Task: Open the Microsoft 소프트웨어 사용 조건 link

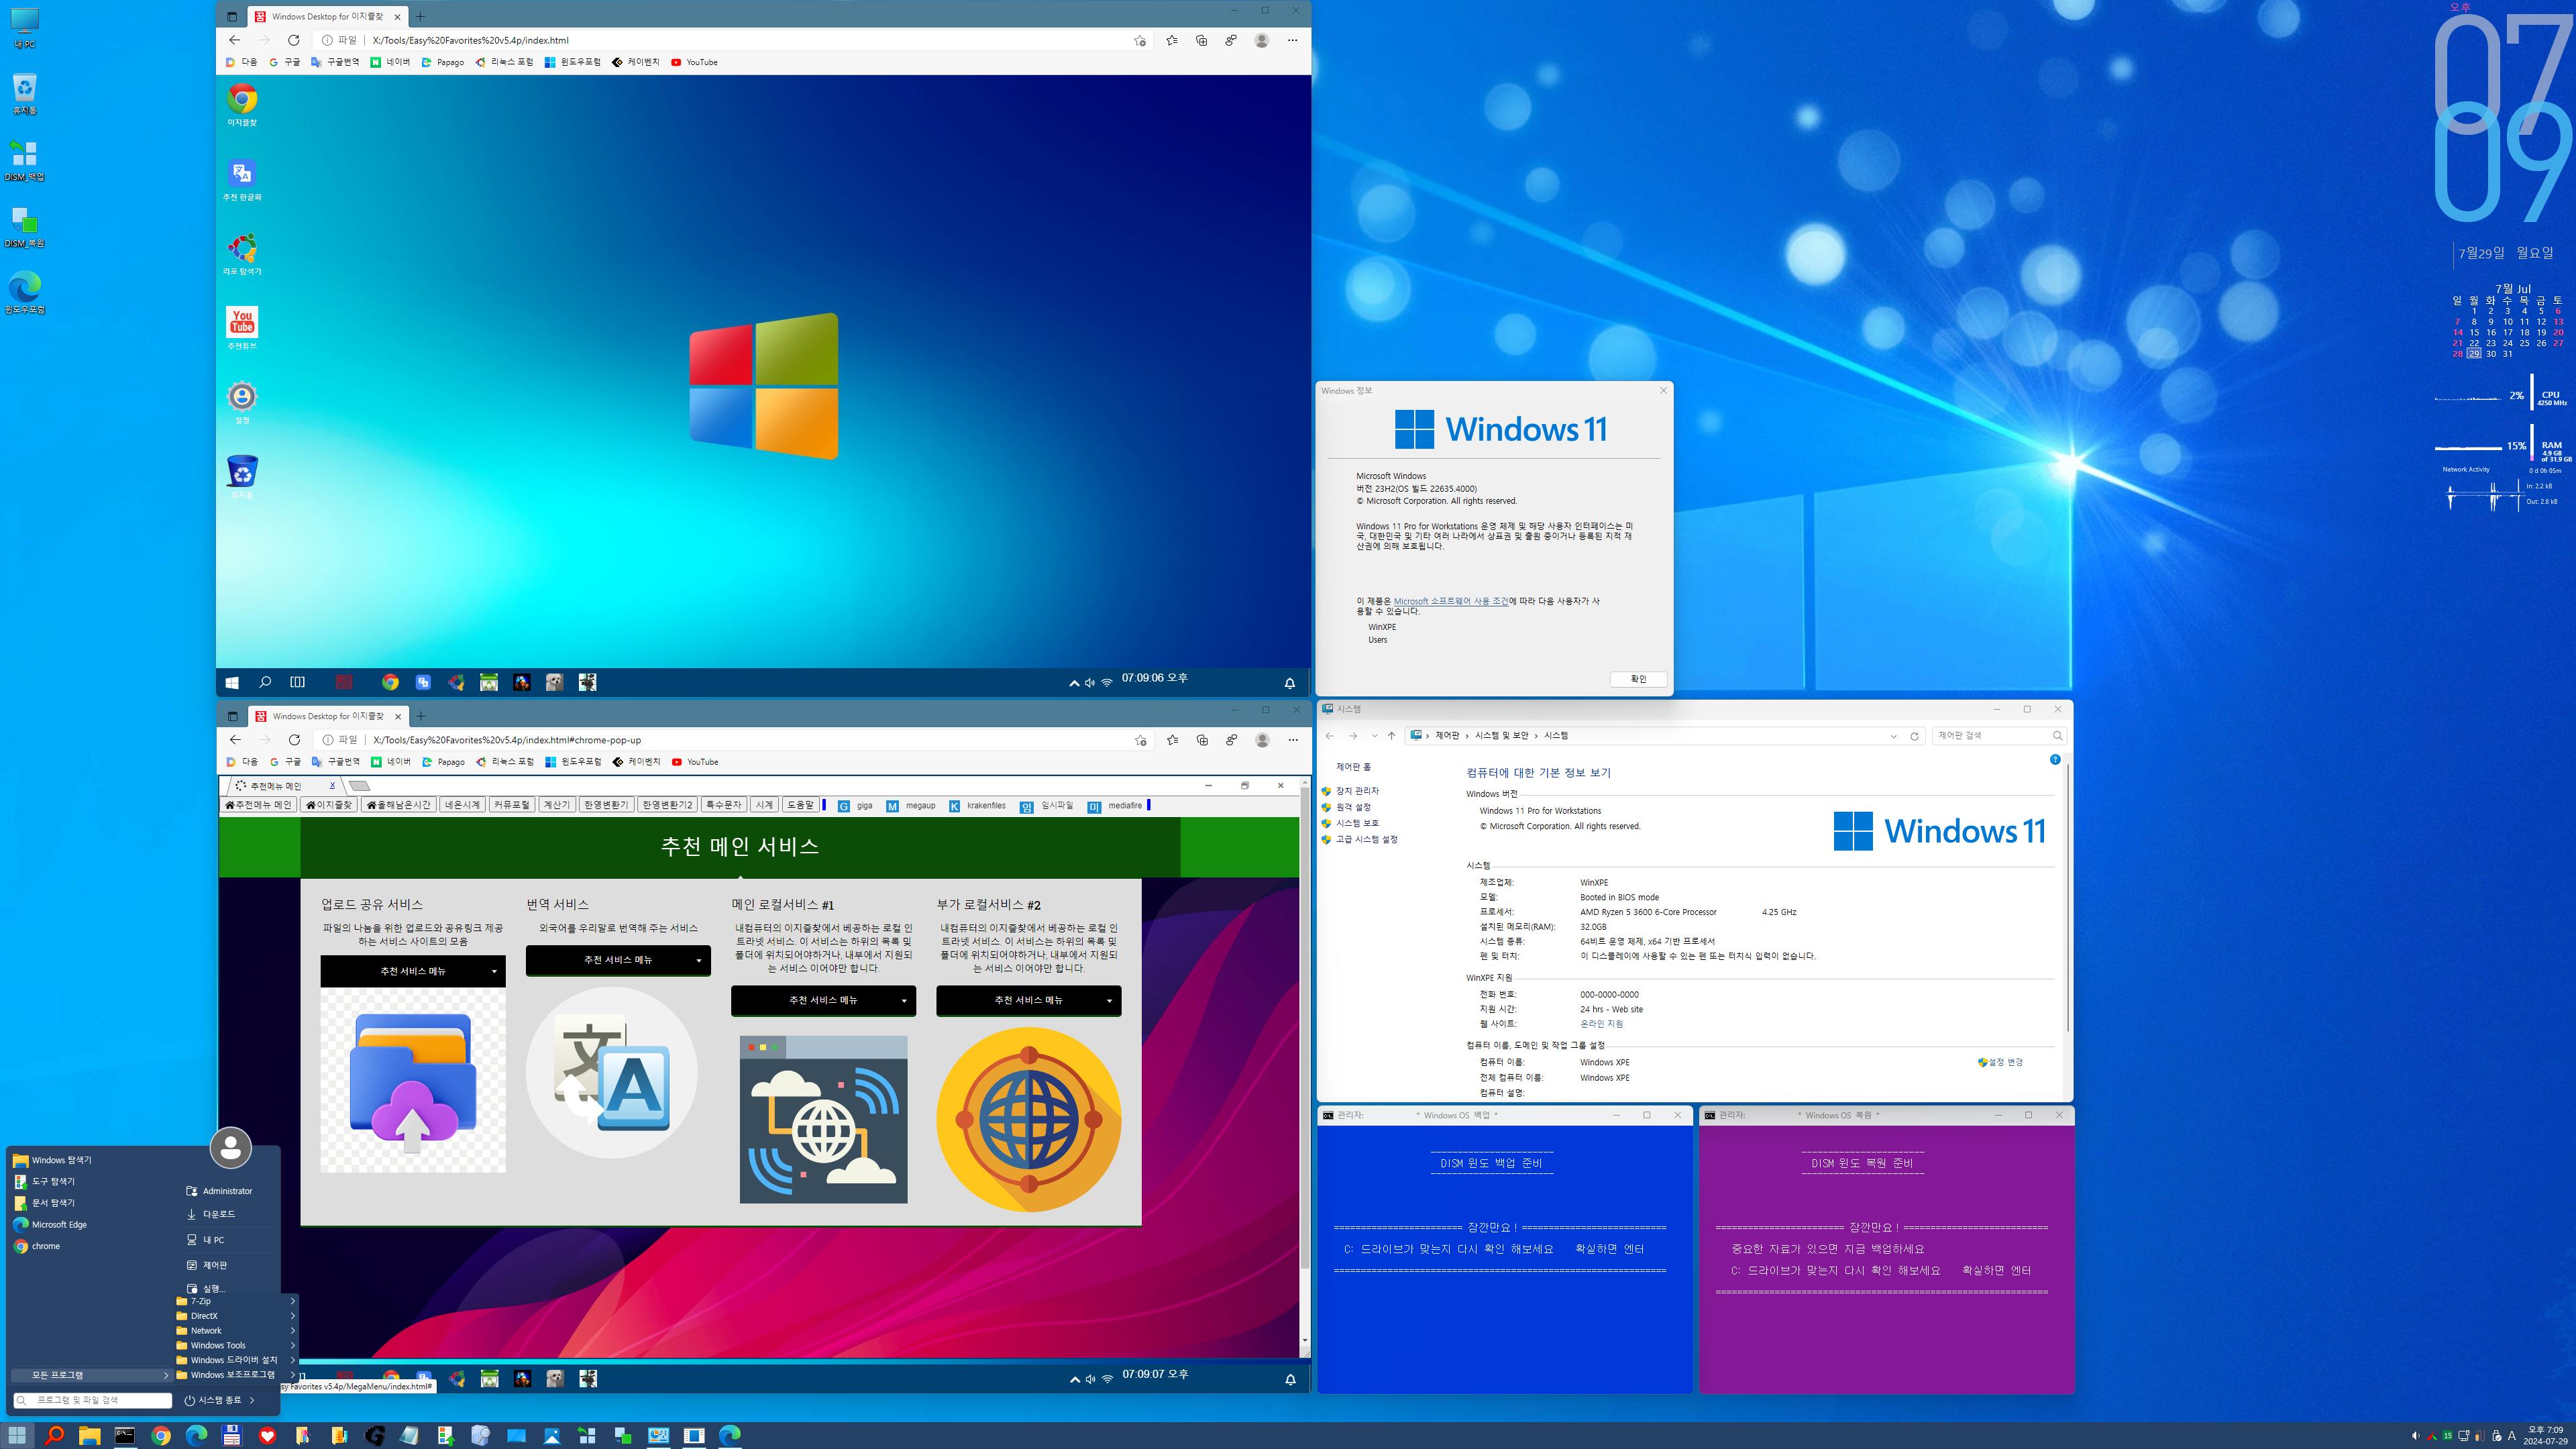Action: pyautogui.click(x=1451, y=601)
